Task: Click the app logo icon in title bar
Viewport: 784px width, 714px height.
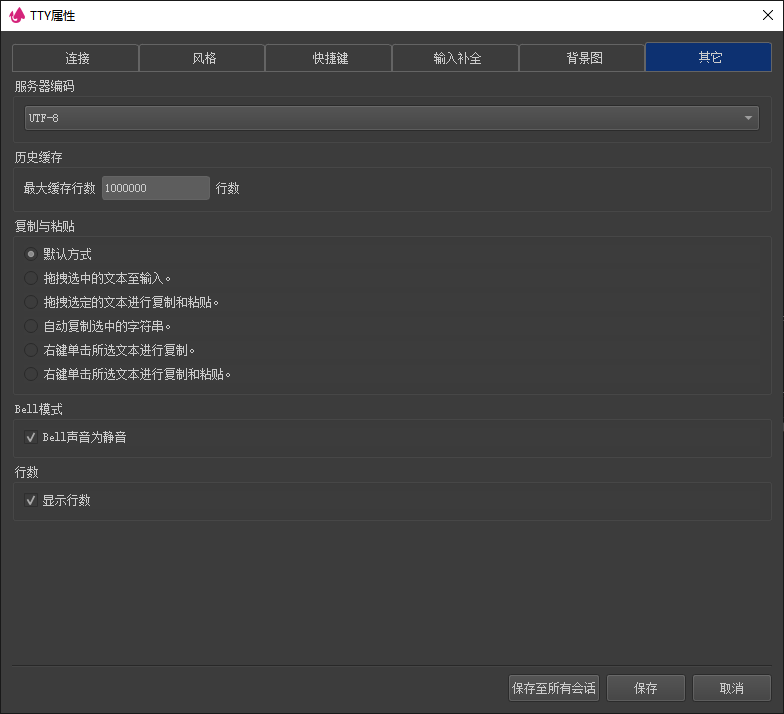Action: tap(16, 15)
